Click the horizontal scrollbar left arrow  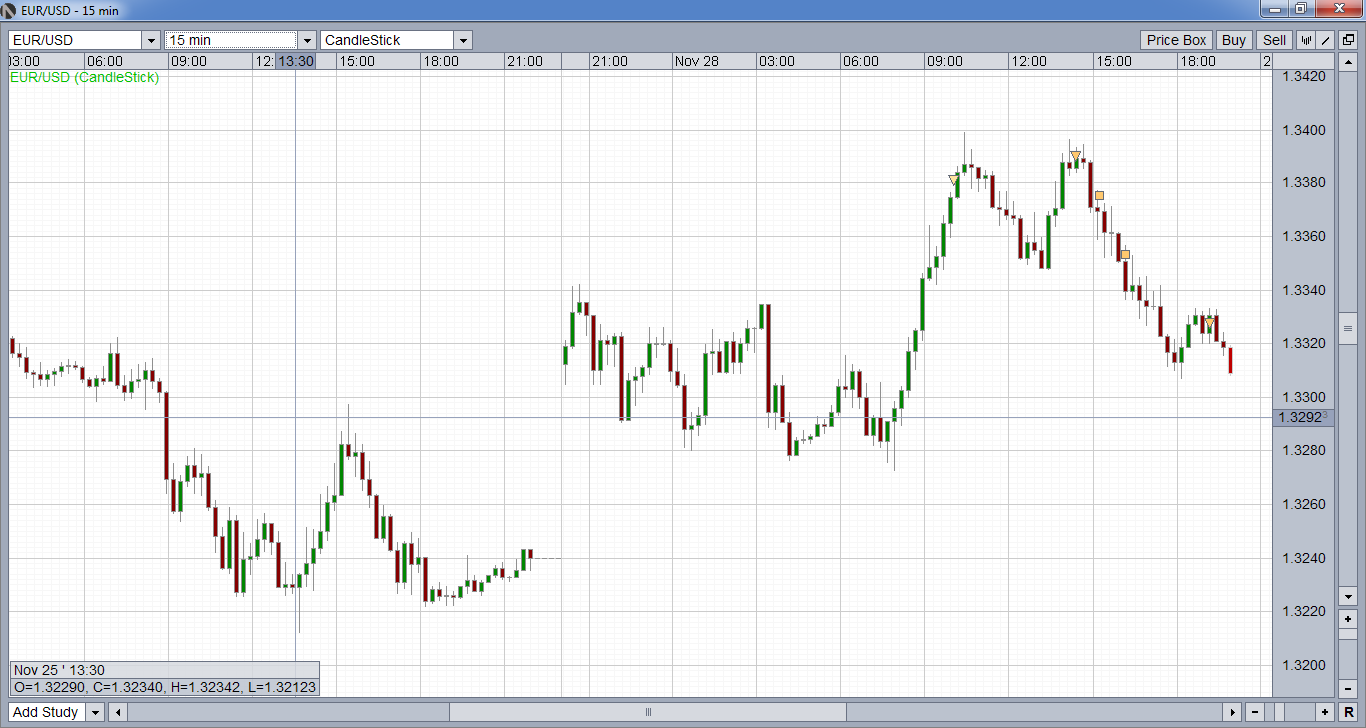[119, 712]
